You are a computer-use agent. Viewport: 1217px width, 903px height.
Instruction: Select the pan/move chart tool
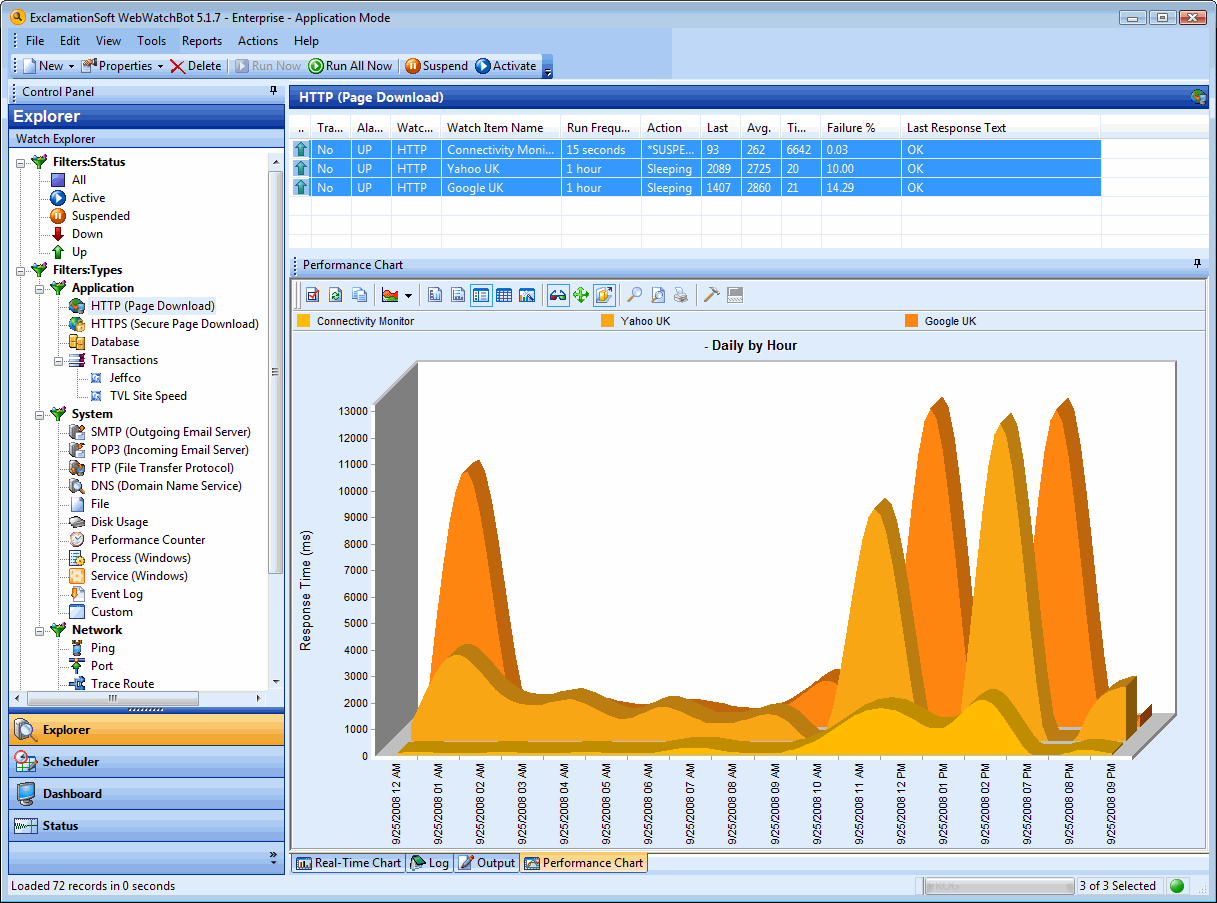point(582,294)
